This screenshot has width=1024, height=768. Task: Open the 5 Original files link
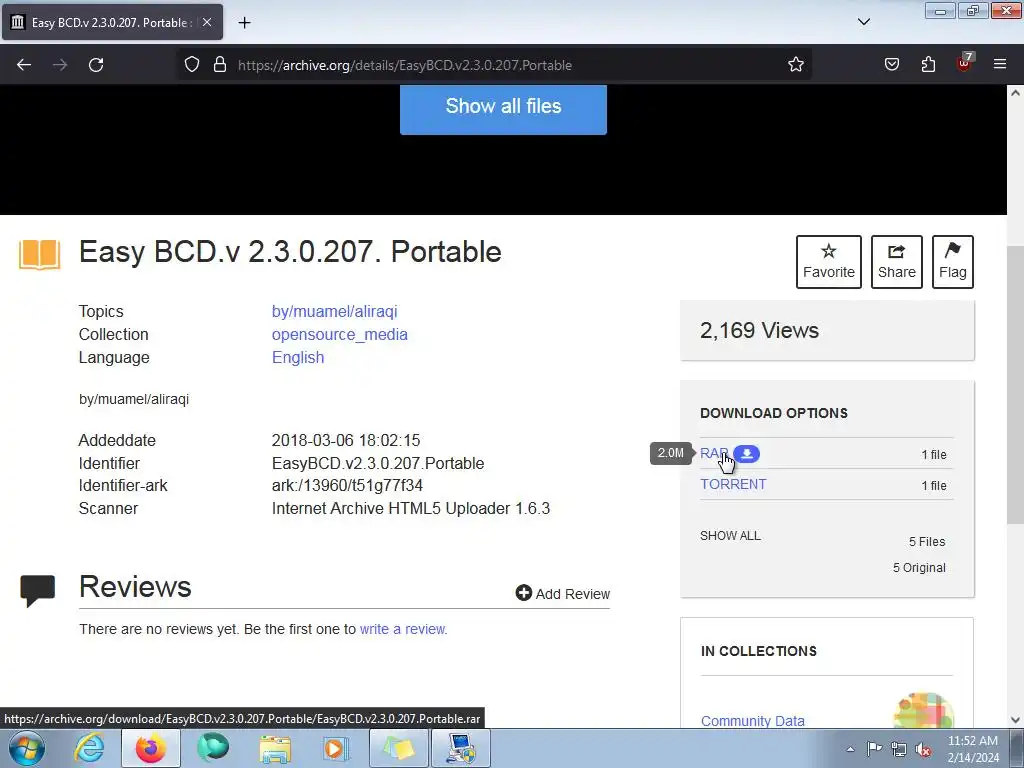[x=919, y=568]
